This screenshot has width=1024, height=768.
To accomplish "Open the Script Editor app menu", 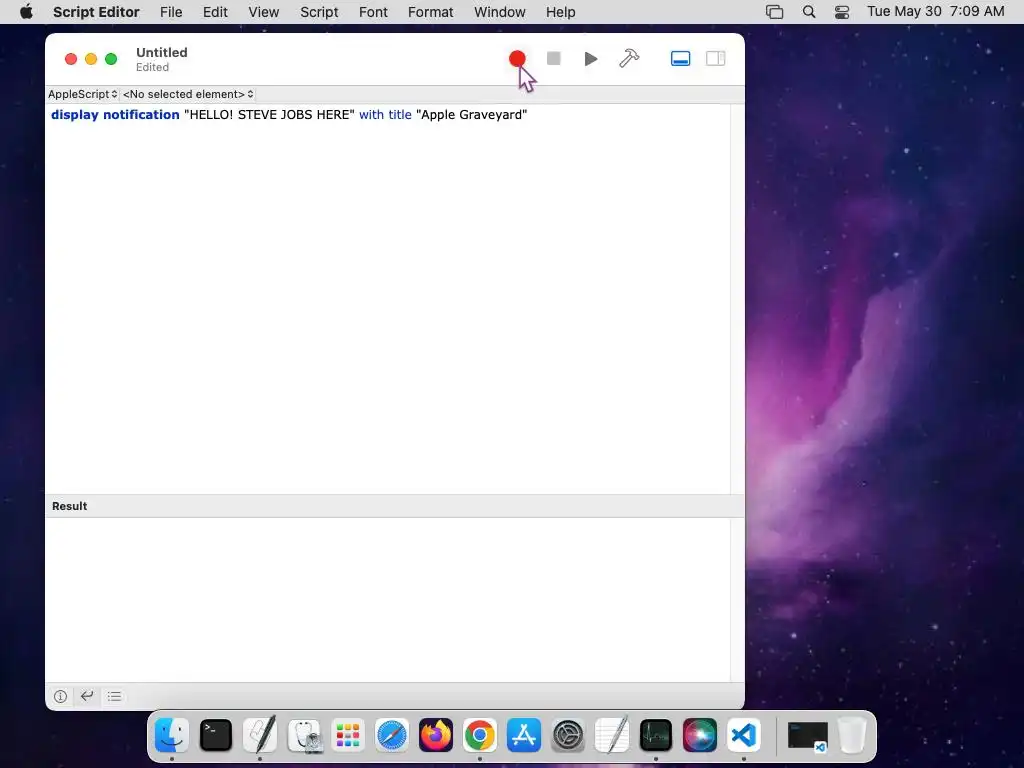I will click(96, 12).
